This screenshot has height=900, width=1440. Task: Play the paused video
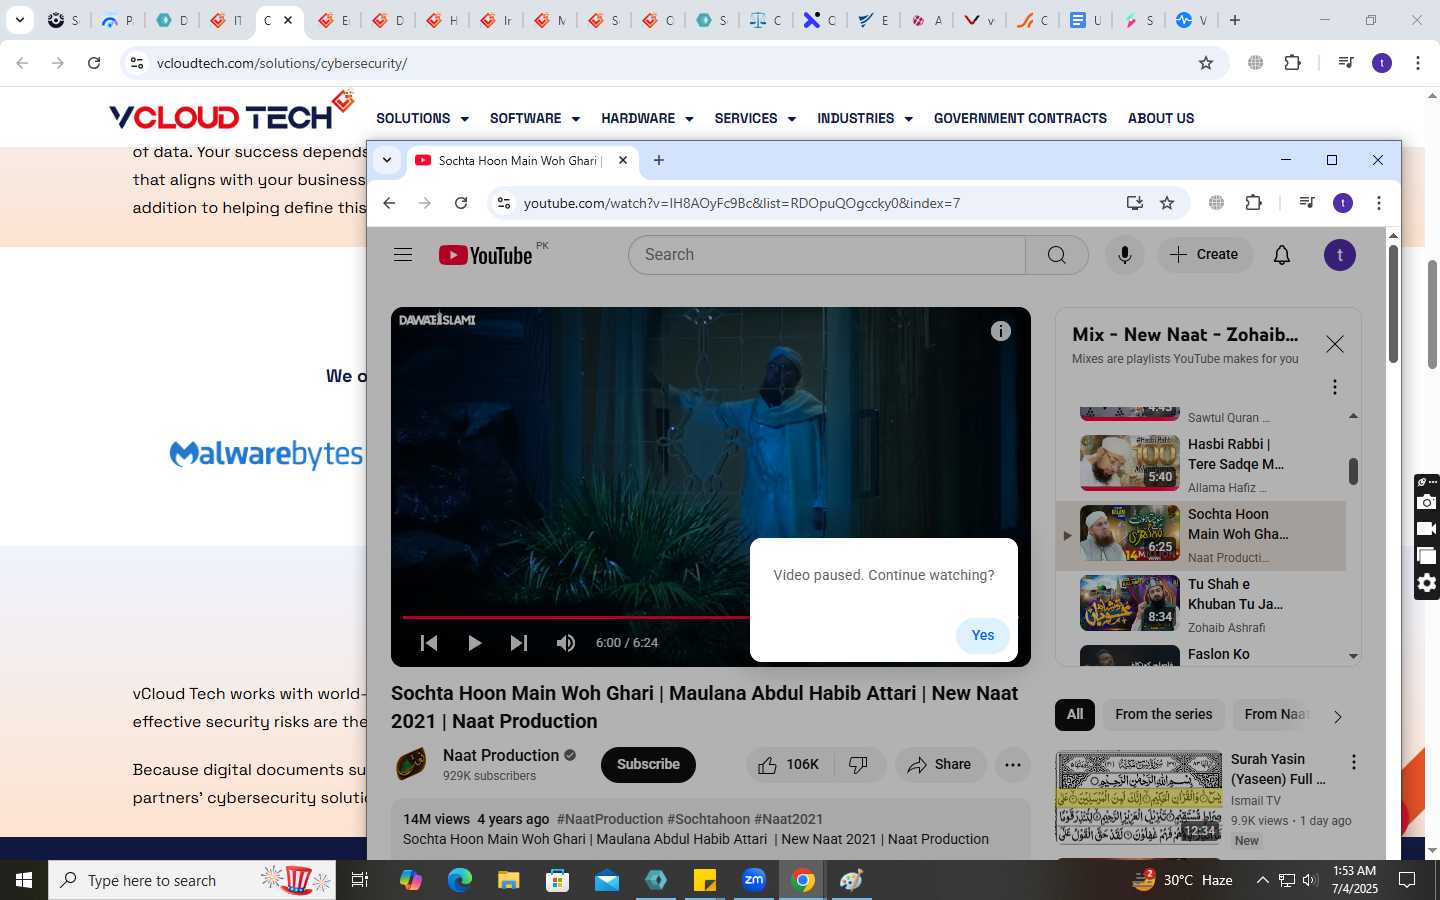tap(475, 643)
